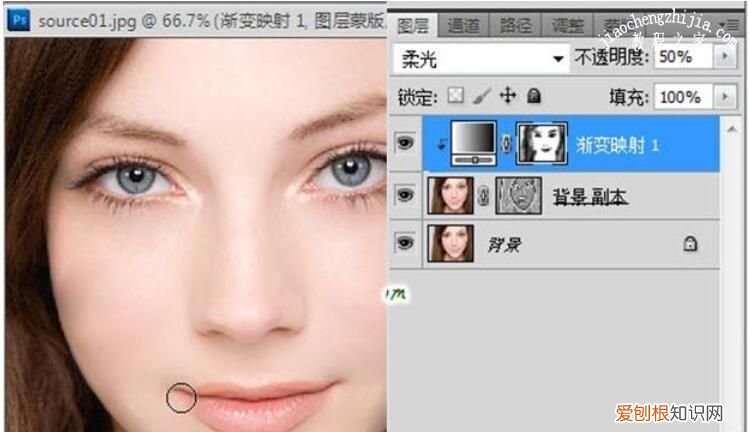
Task: Click the lock all padlock icon
Action: point(534,96)
